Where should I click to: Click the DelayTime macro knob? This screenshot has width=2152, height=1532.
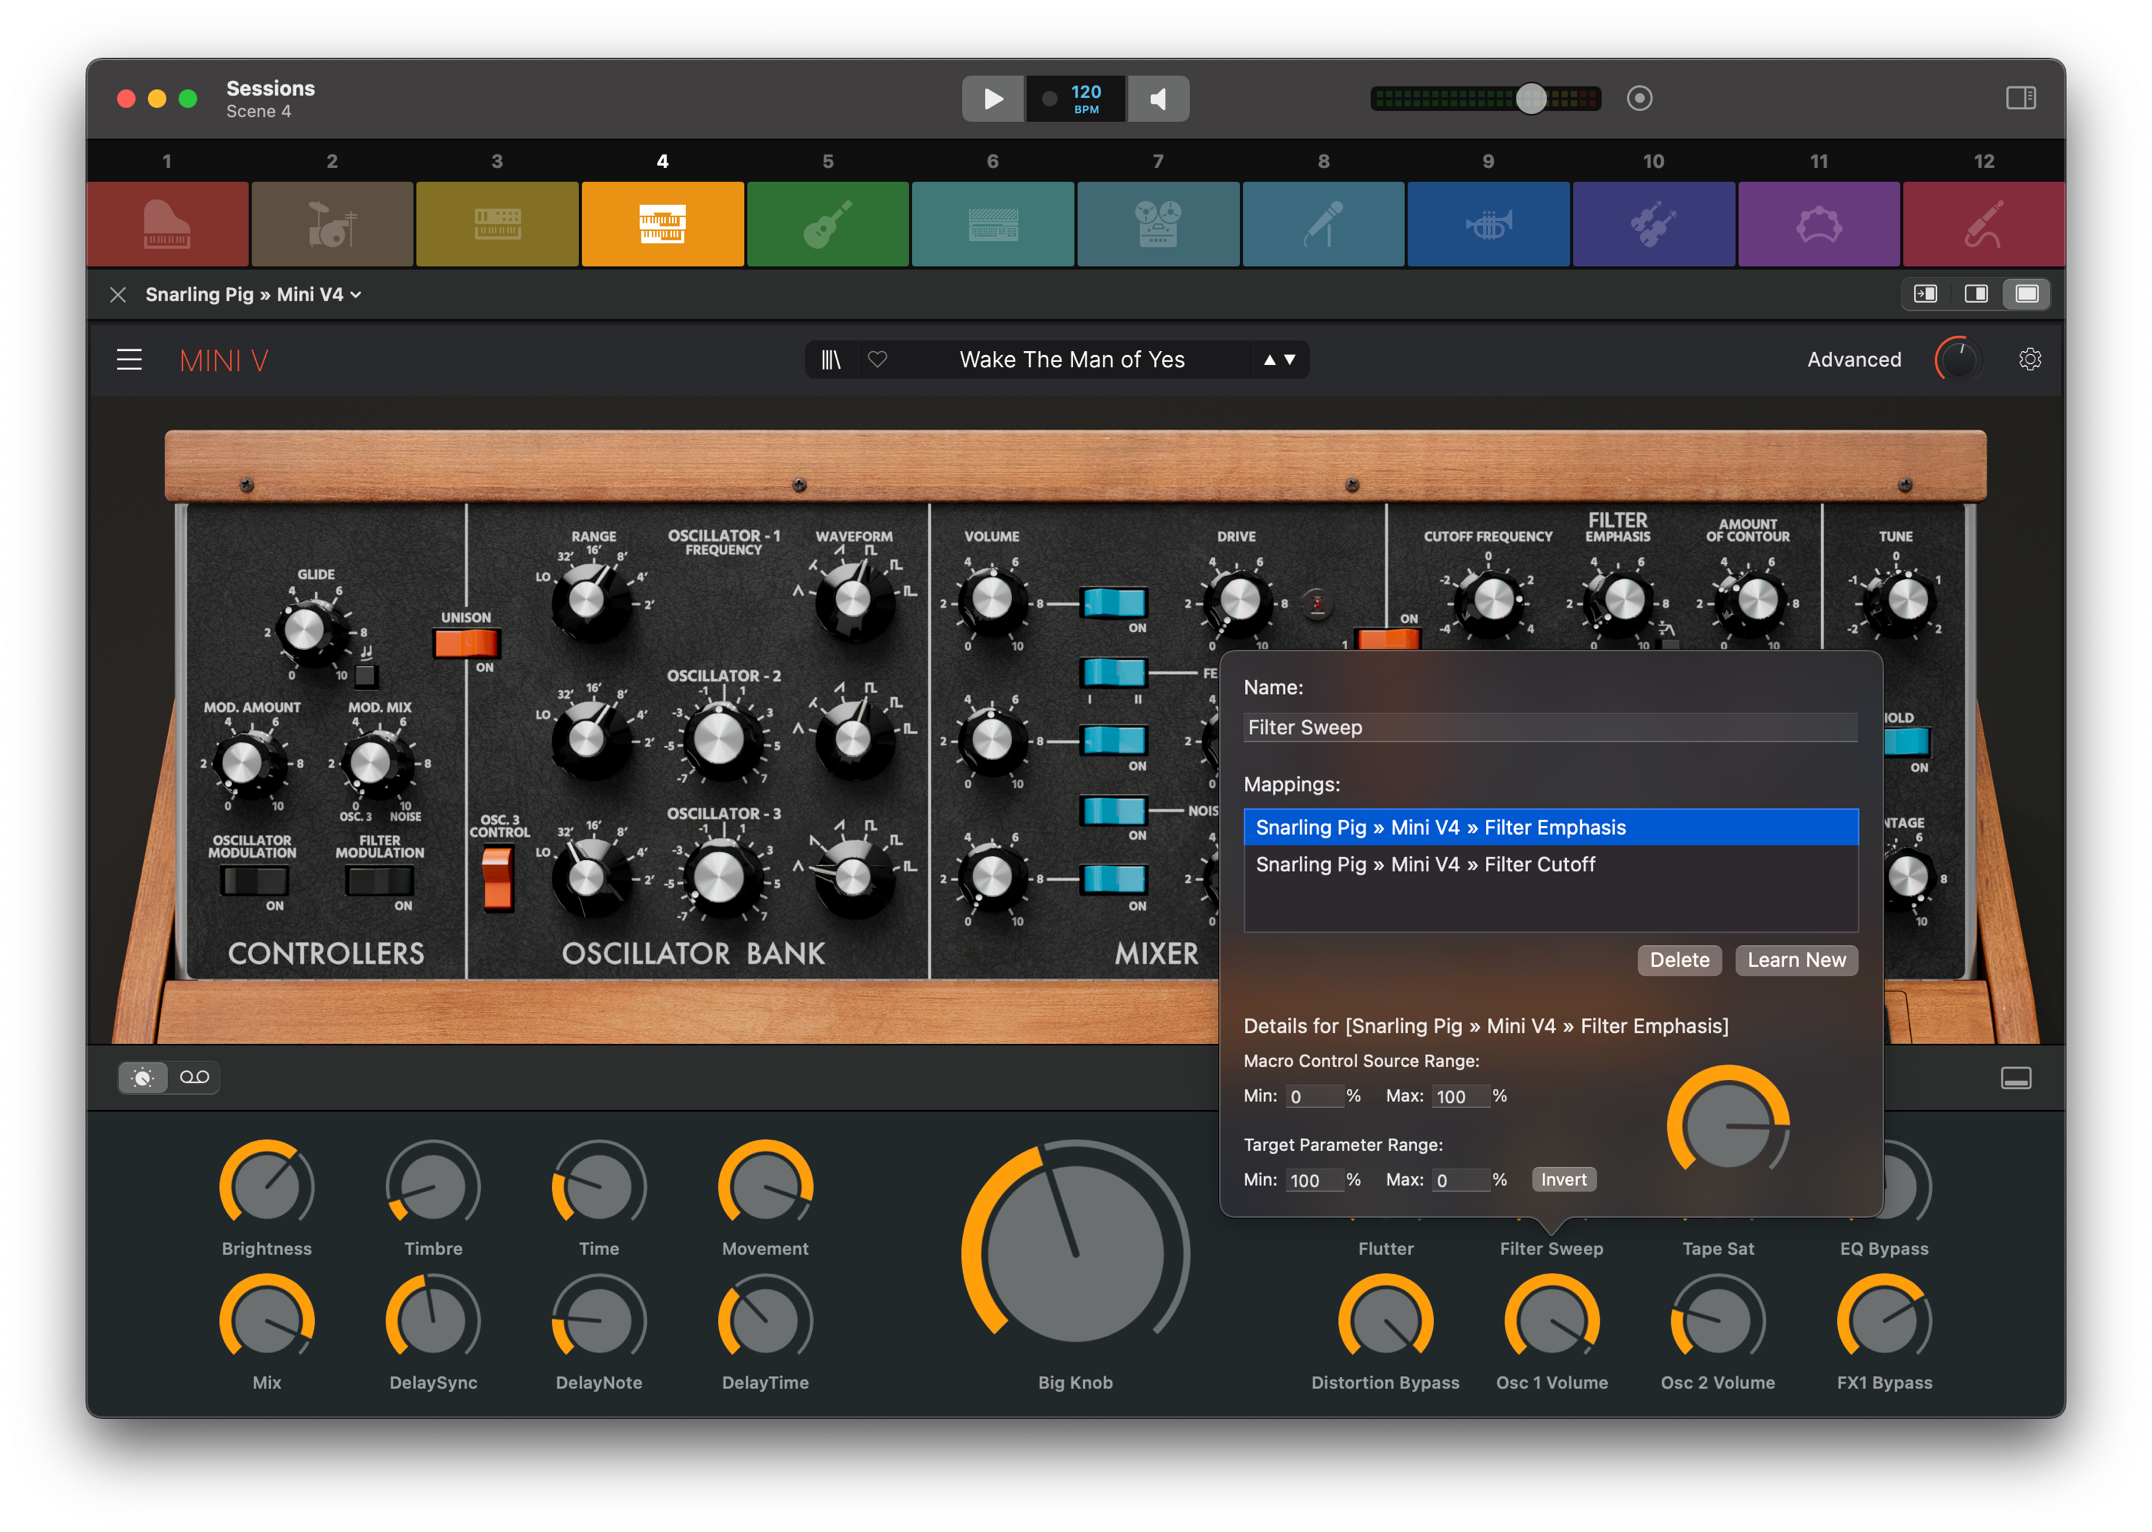(x=765, y=1322)
